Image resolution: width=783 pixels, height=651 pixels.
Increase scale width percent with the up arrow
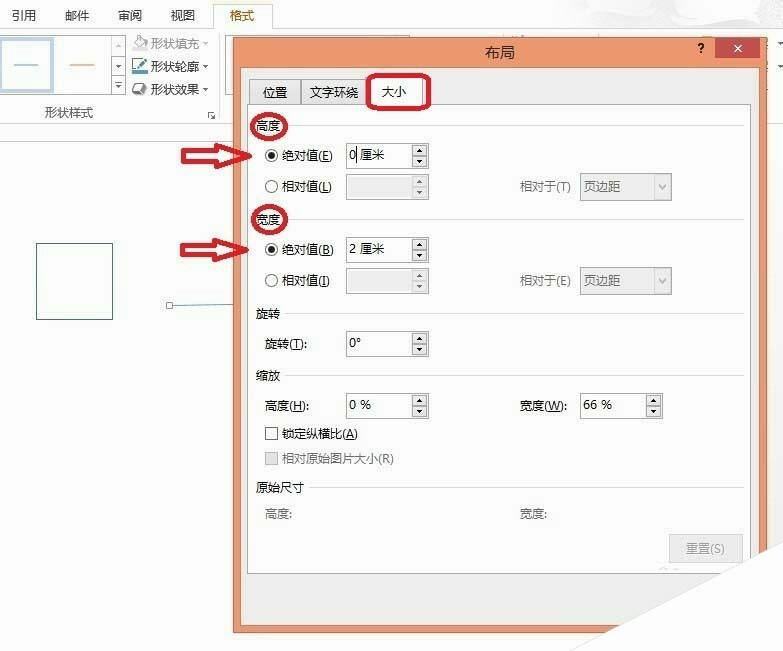654,400
